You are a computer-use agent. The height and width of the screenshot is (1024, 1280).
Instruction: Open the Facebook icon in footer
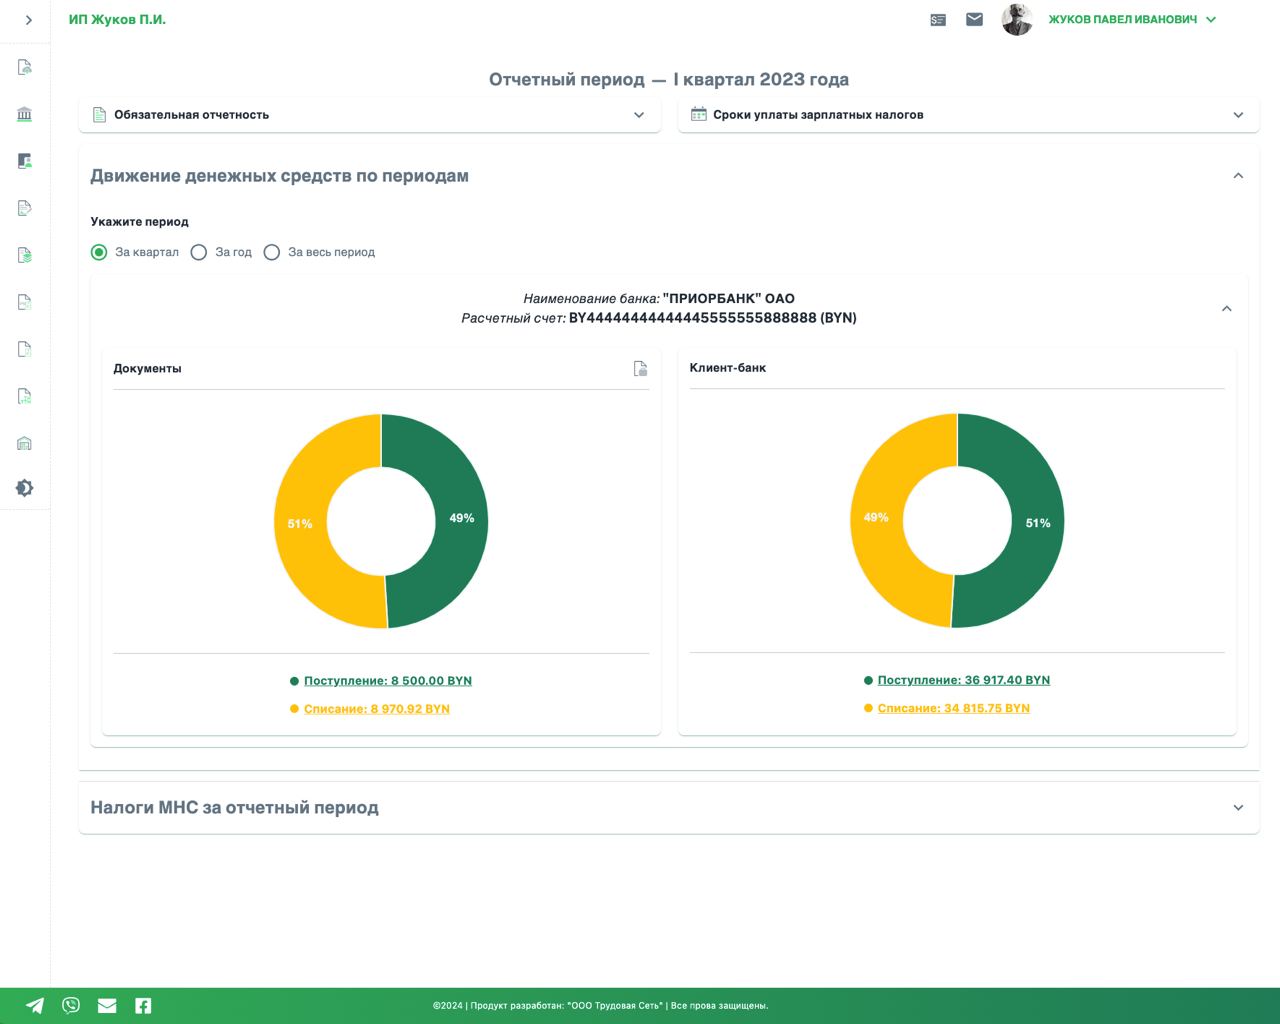pyautogui.click(x=143, y=1006)
